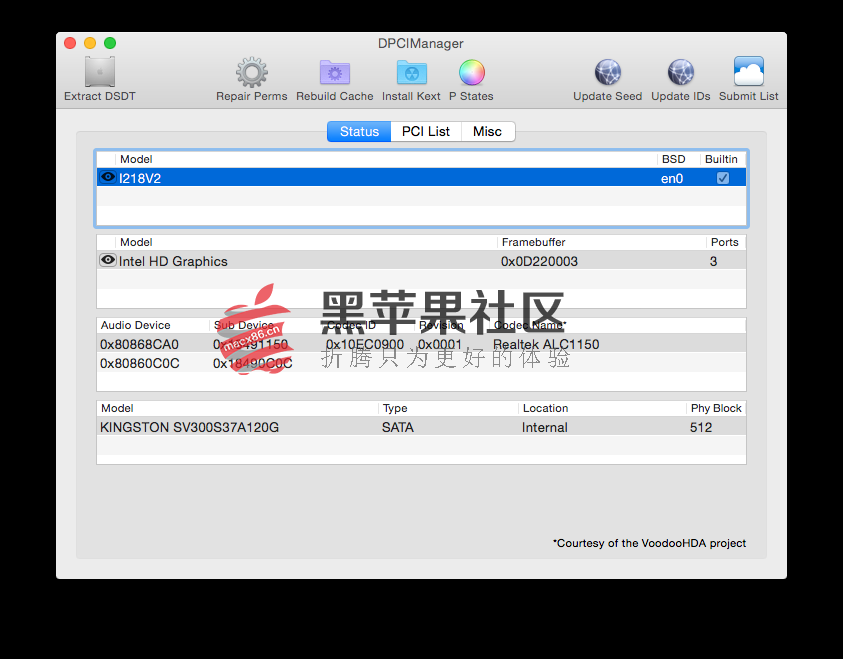
Task: Click the Phy Block column header
Action: [x=716, y=409]
